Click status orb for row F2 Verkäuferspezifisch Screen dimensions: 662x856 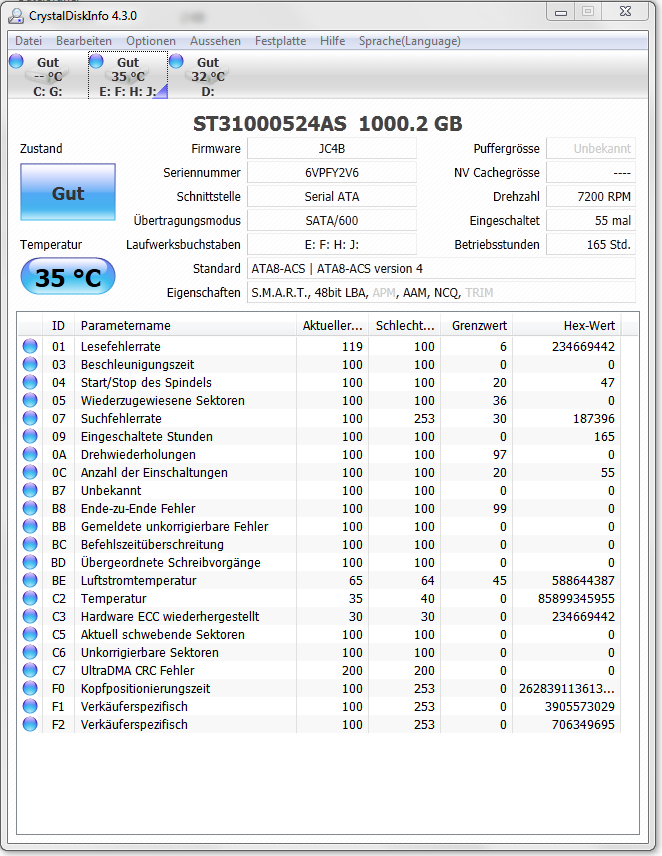tap(30, 724)
